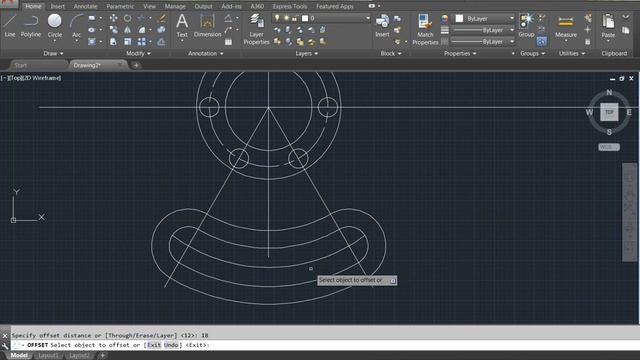This screenshot has width=640, height=360.
Task: Open the WCS coordinate system dropdown
Action: coord(609,147)
